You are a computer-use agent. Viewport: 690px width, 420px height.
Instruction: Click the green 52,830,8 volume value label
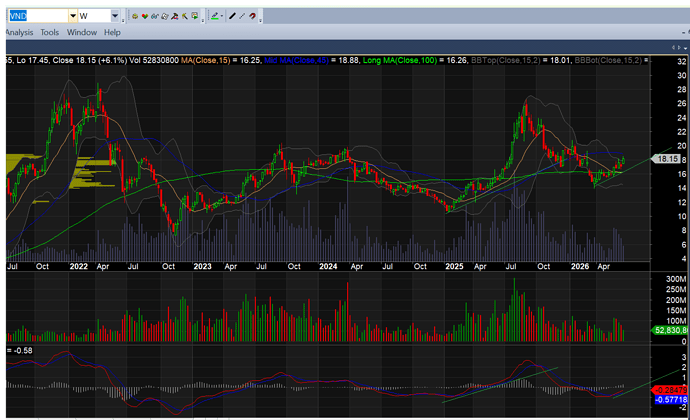click(x=670, y=330)
